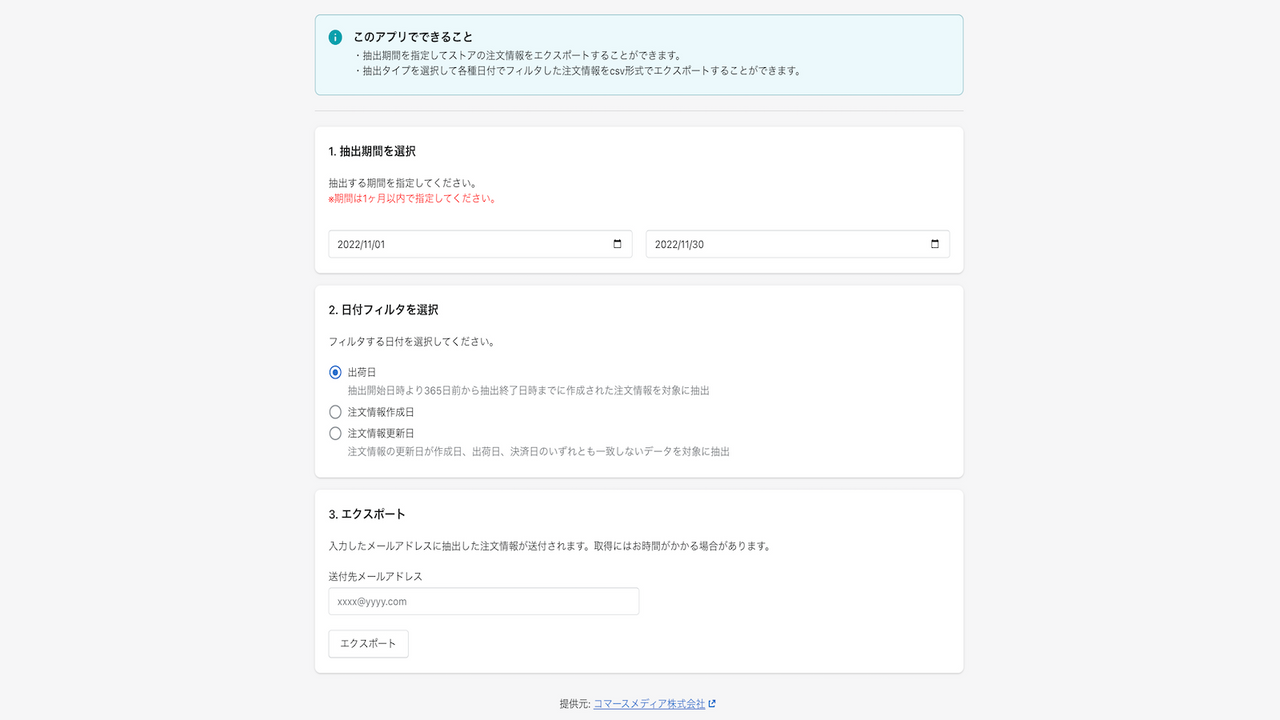The width and height of the screenshot is (1280, 720).
Task: Click the エクスポート button
Action: click(368, 643)
